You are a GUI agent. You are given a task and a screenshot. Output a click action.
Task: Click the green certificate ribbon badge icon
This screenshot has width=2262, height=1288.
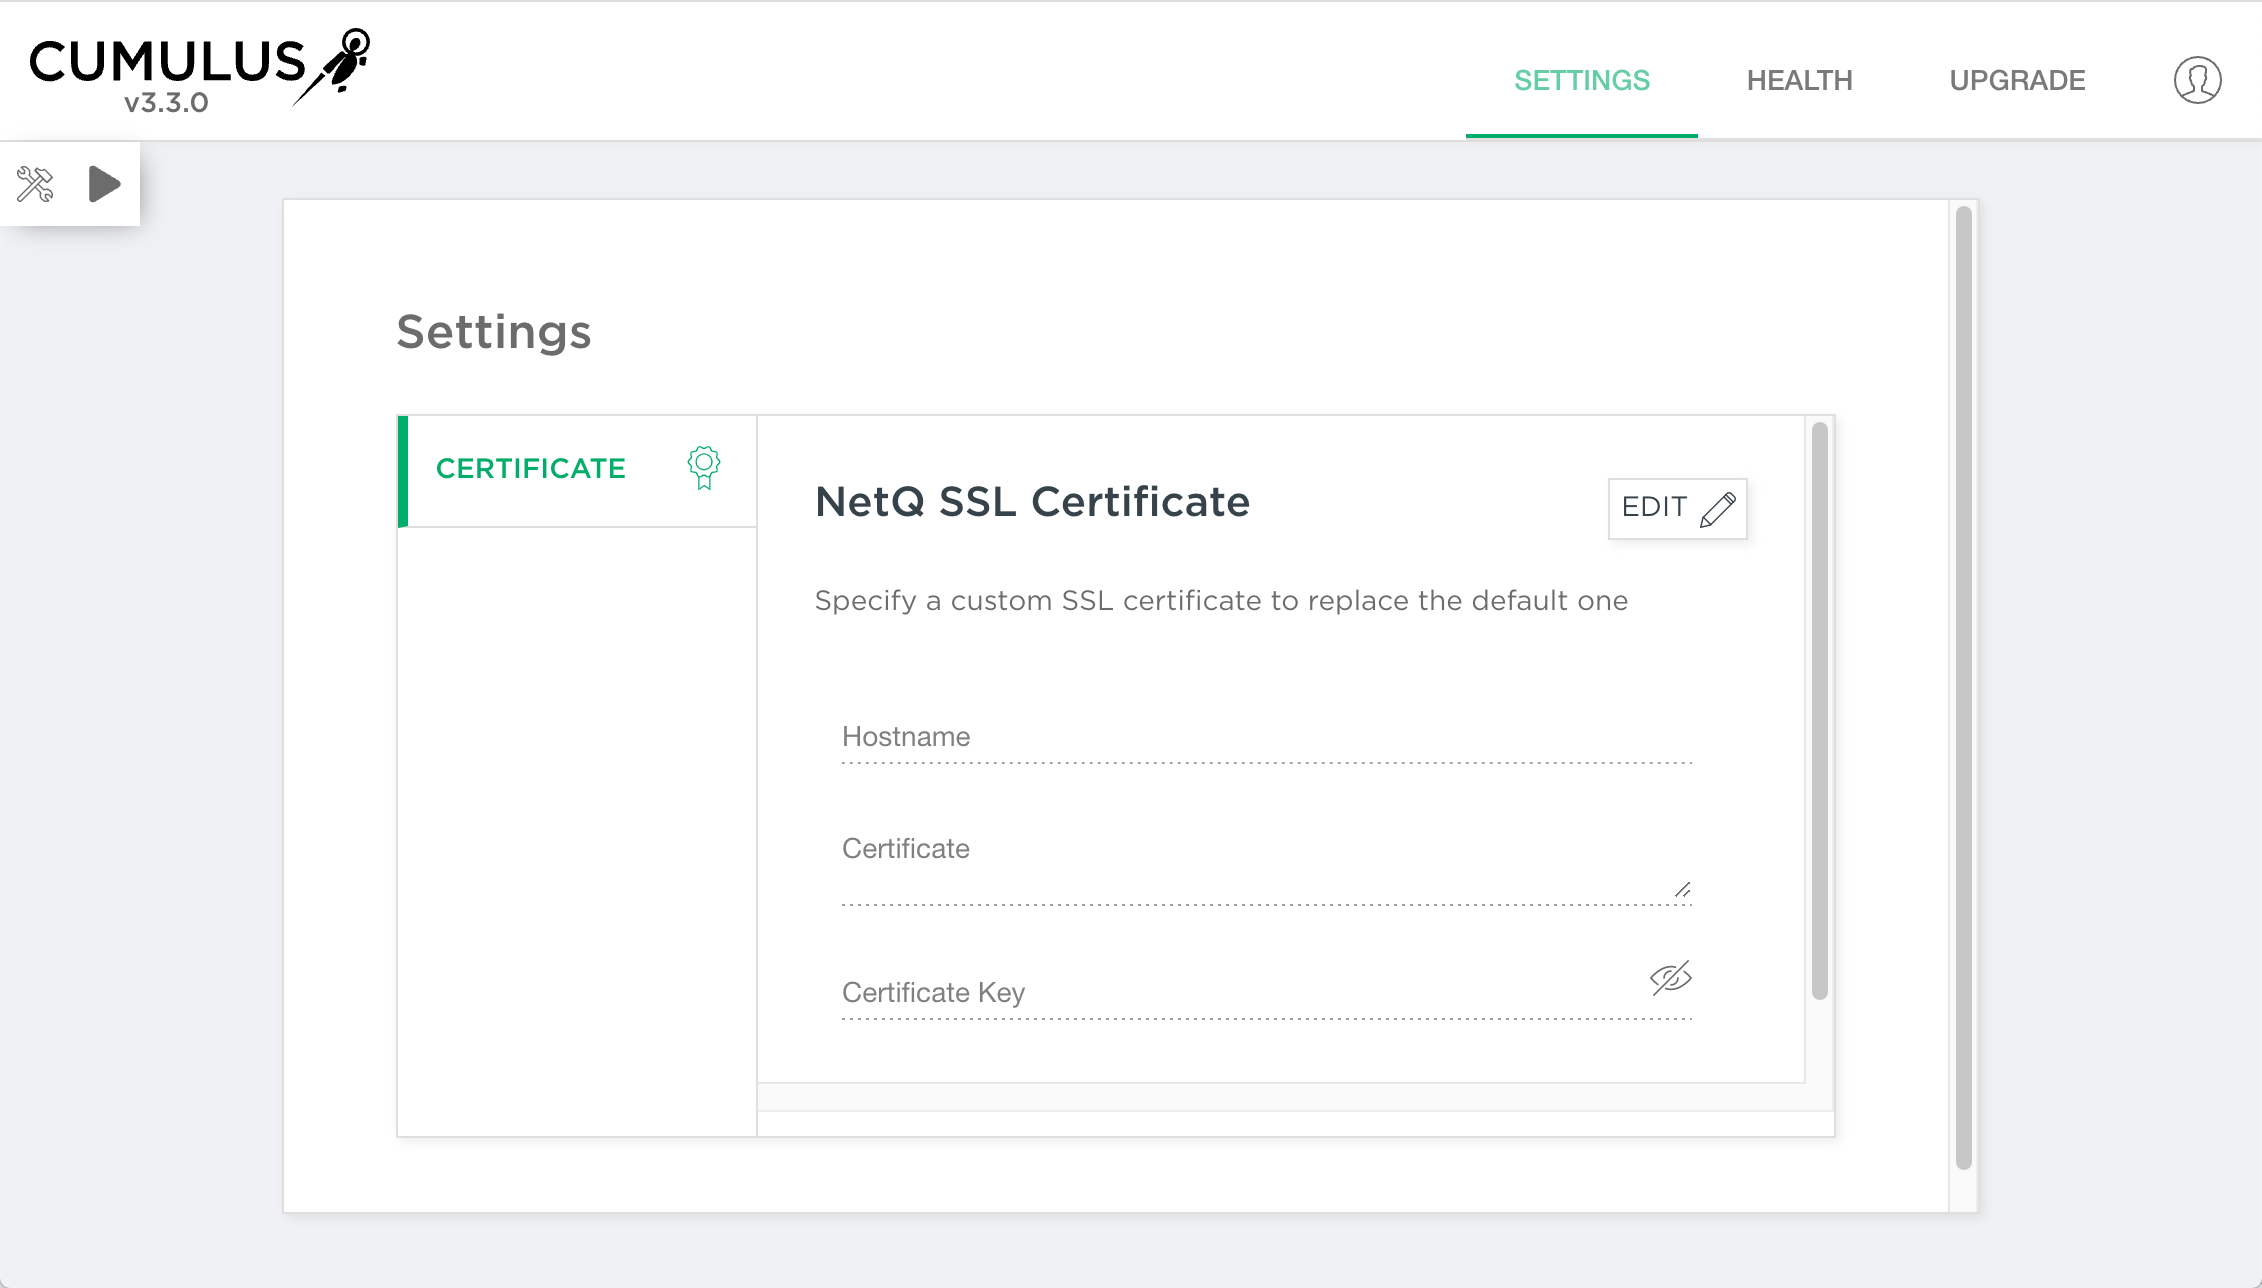(703, 467)
